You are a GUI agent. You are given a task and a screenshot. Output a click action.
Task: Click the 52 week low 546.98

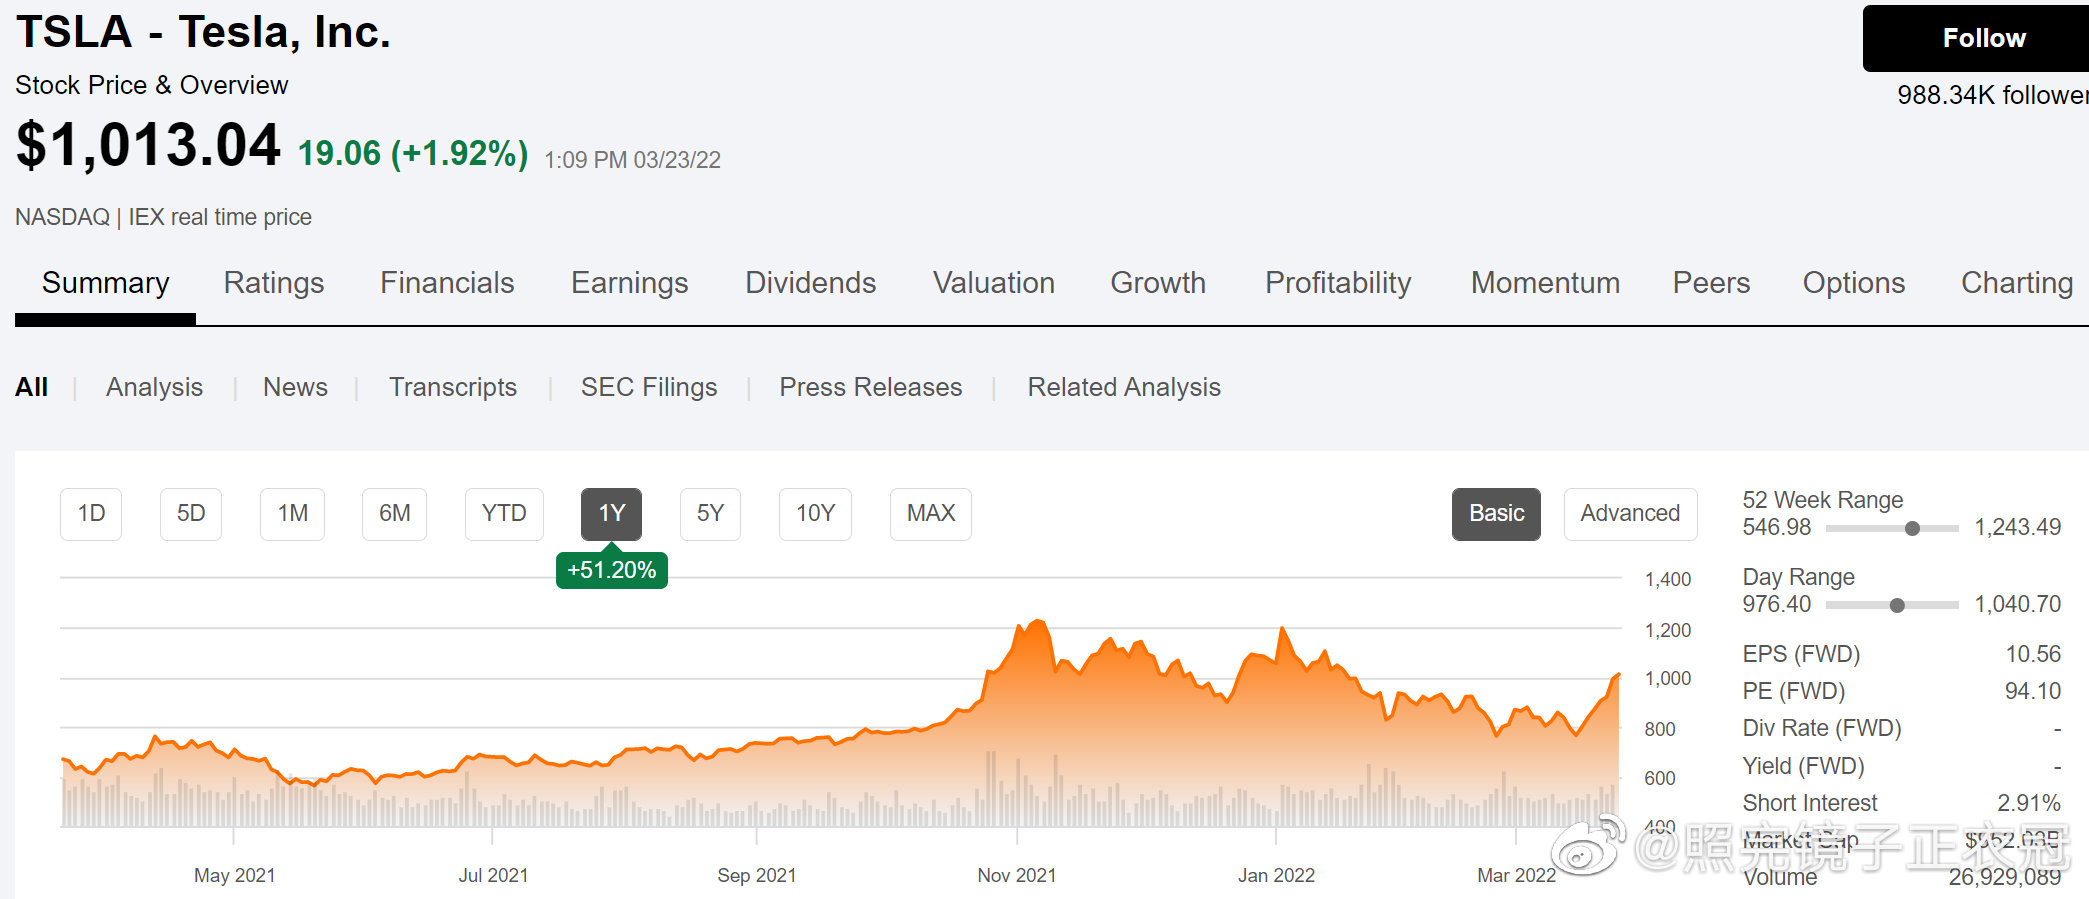click(x=1777, y=527)
